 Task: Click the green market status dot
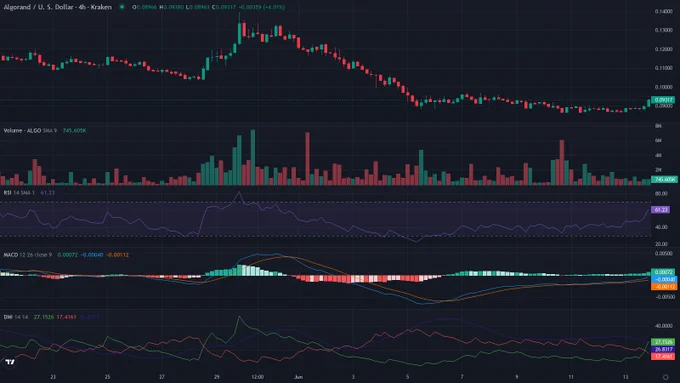click(x=122, y=7)
